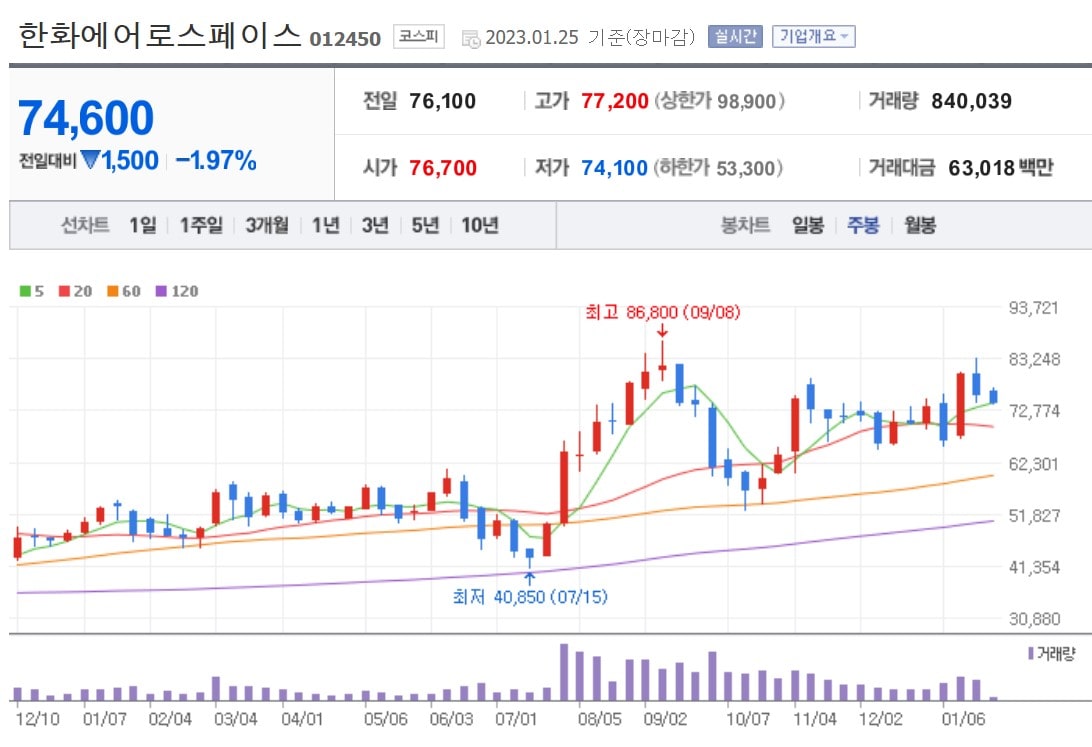Select the 10년 line chart tab
1092x747 pixels.
tap(480, 225)
